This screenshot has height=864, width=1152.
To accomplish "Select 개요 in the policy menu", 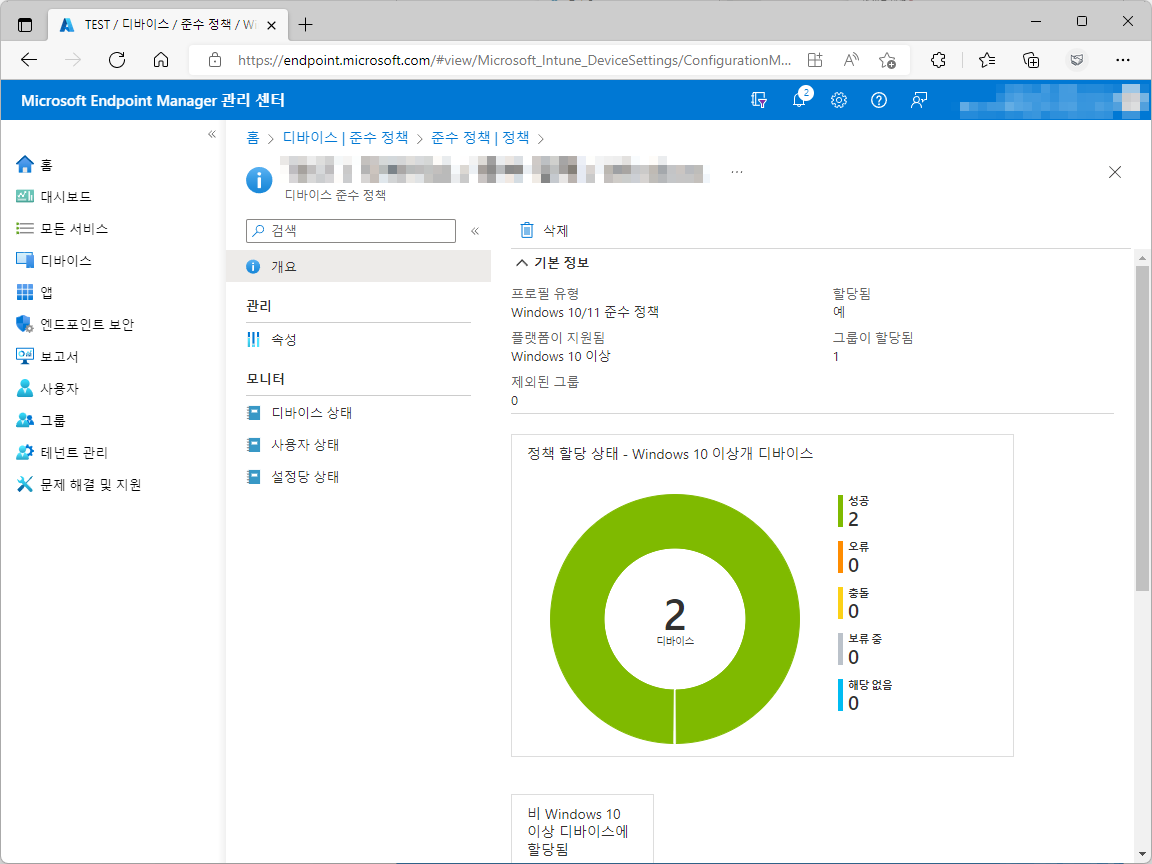I will [359, 267].
